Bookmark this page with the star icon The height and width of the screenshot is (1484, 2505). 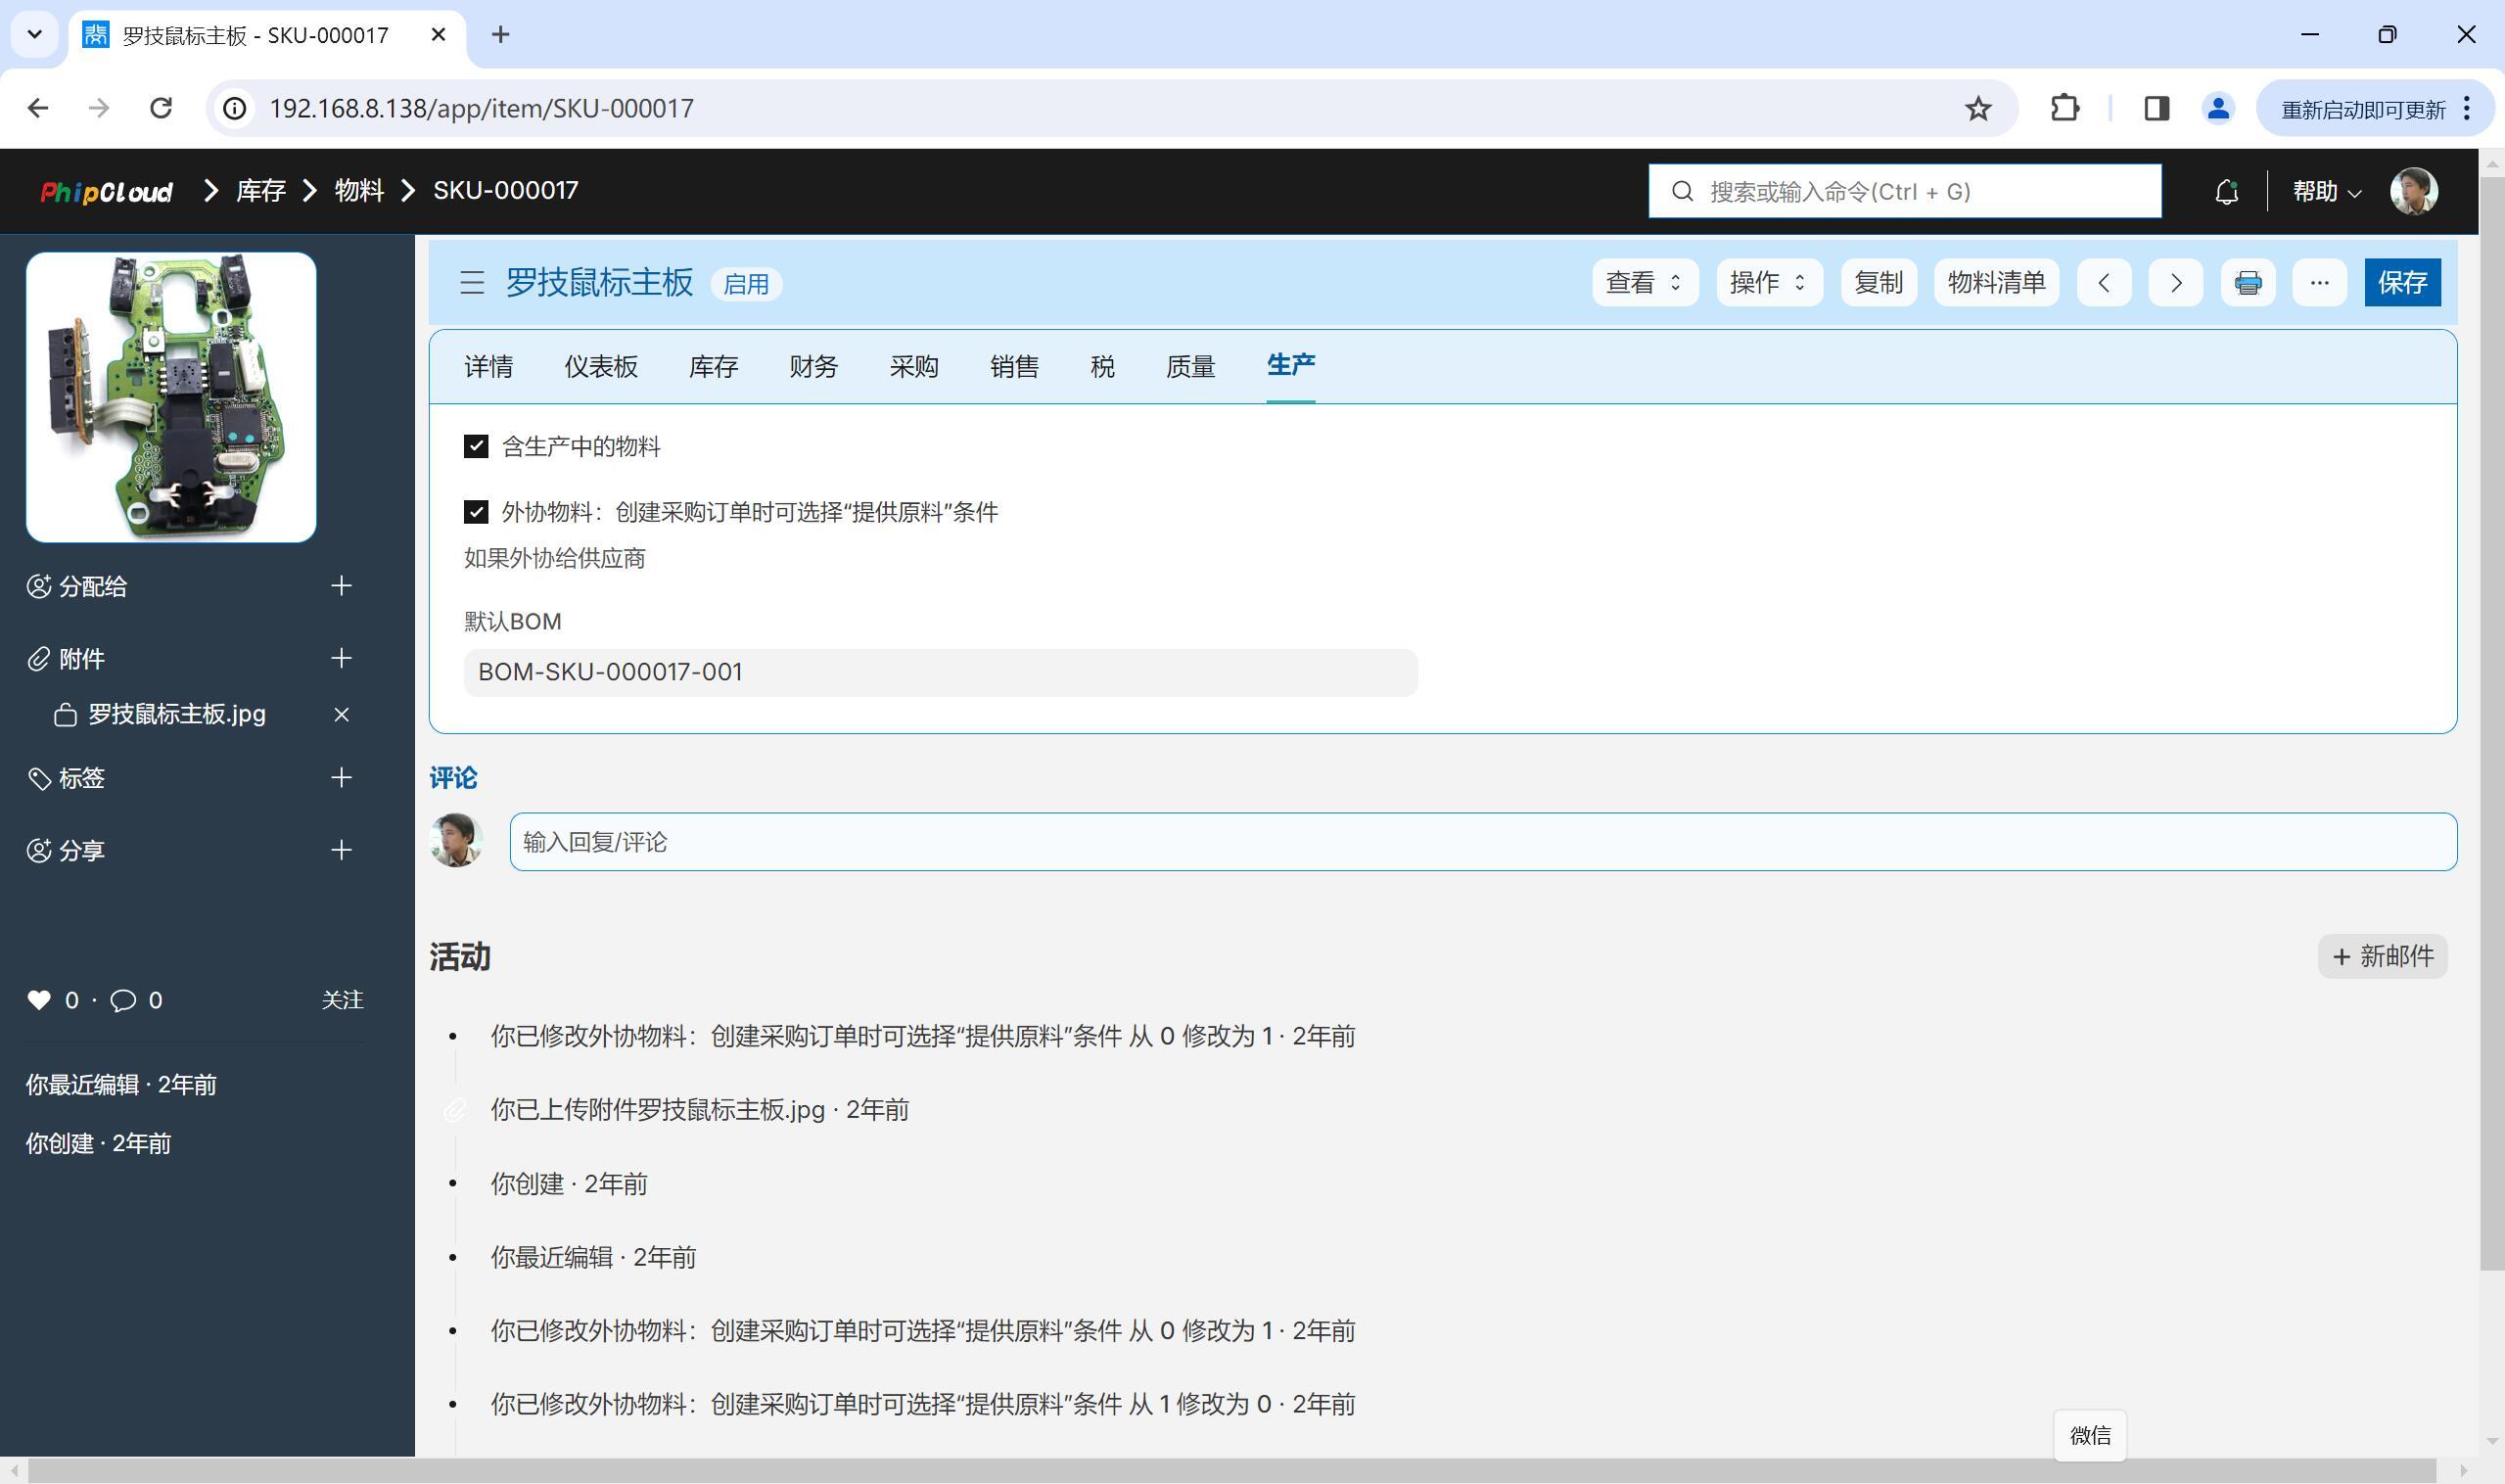coord(1977,108)
